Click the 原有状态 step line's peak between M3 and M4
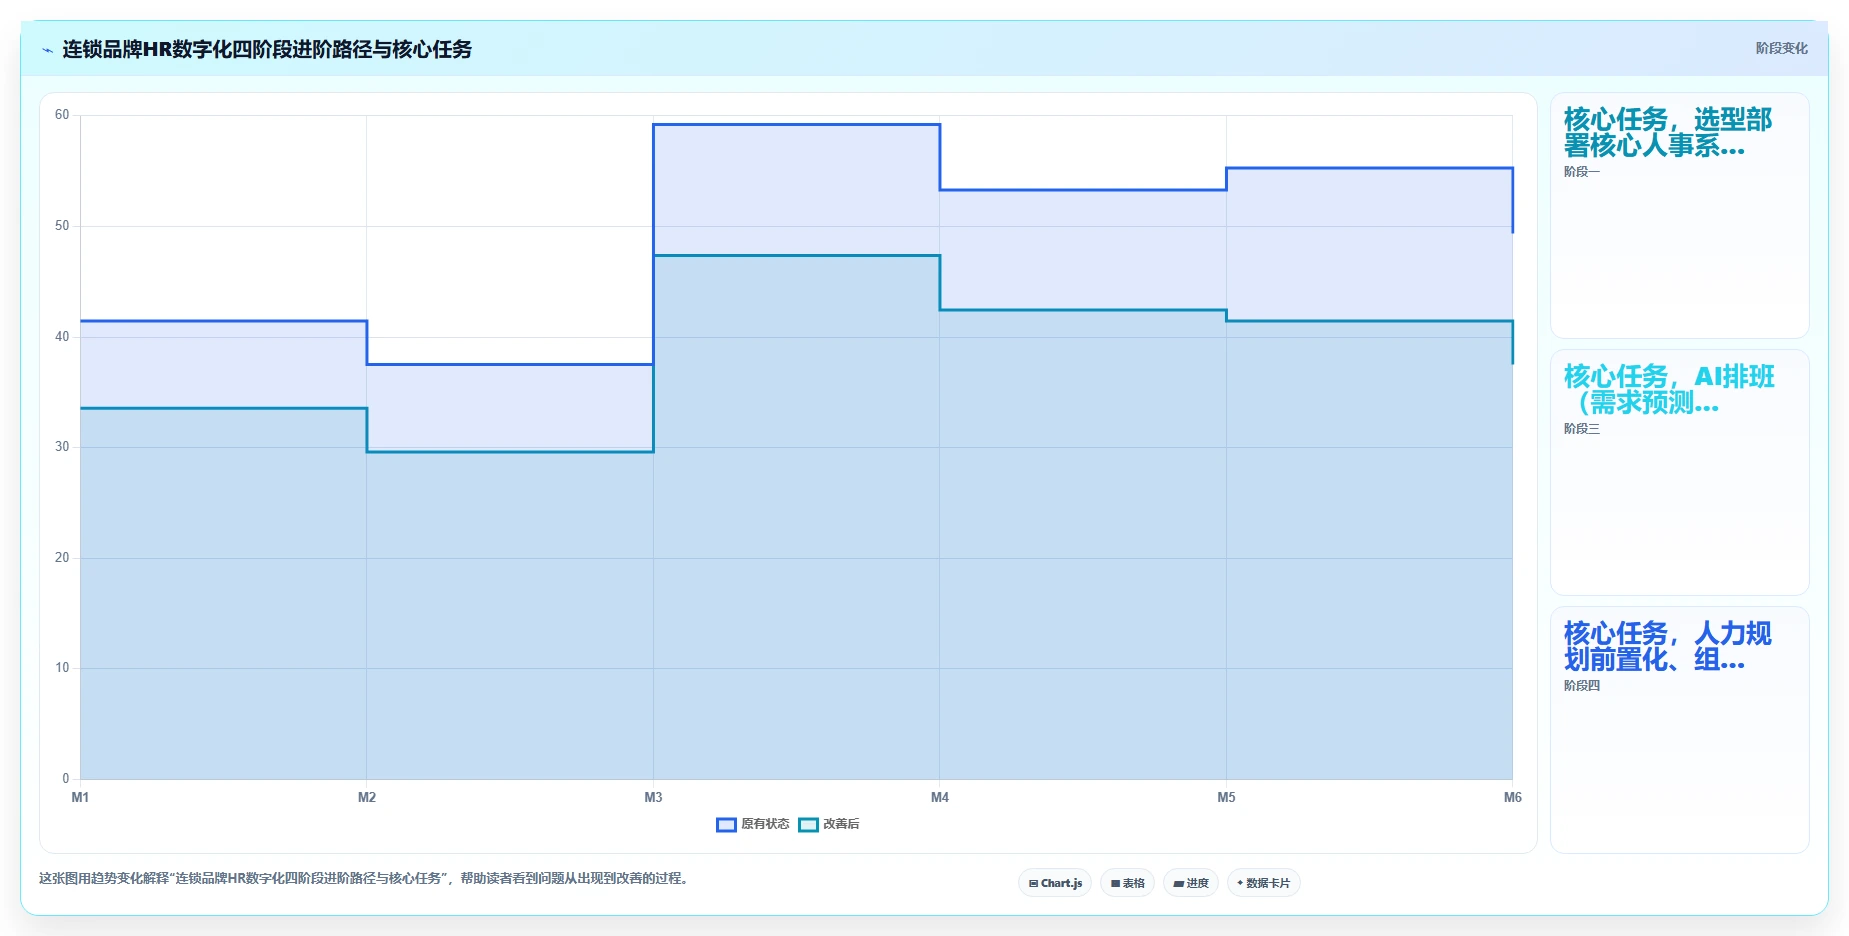 [797, 125]
